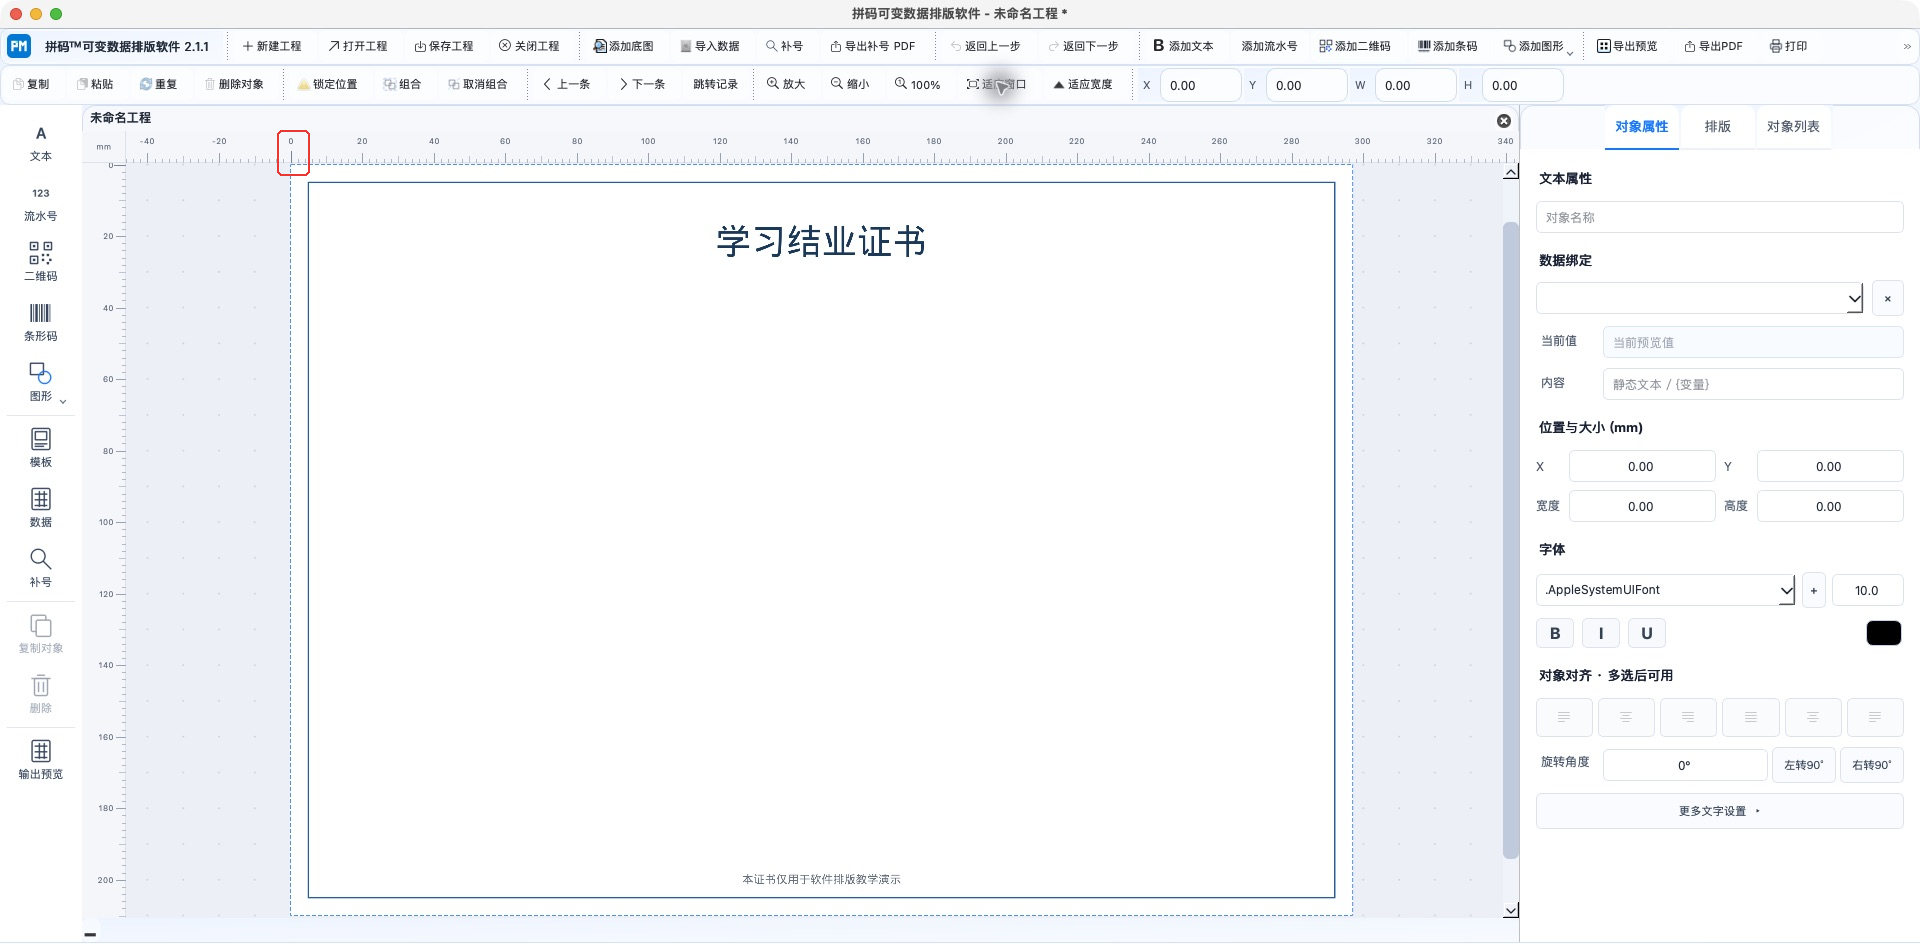Click the canvas vertical scrollbar
The height and width of the screenshot is (944, 1920).
coord(1511,540)
